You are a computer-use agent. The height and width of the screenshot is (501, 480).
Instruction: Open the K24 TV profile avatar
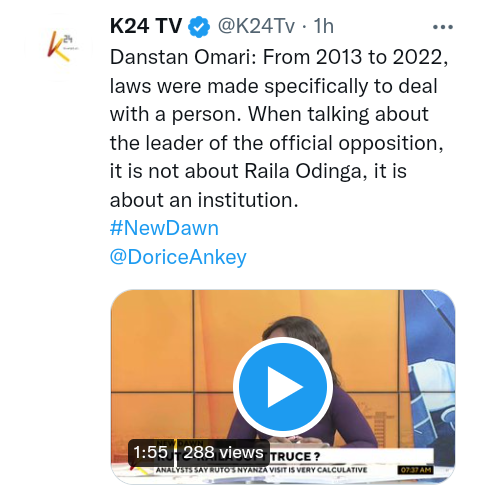point(58,47)
